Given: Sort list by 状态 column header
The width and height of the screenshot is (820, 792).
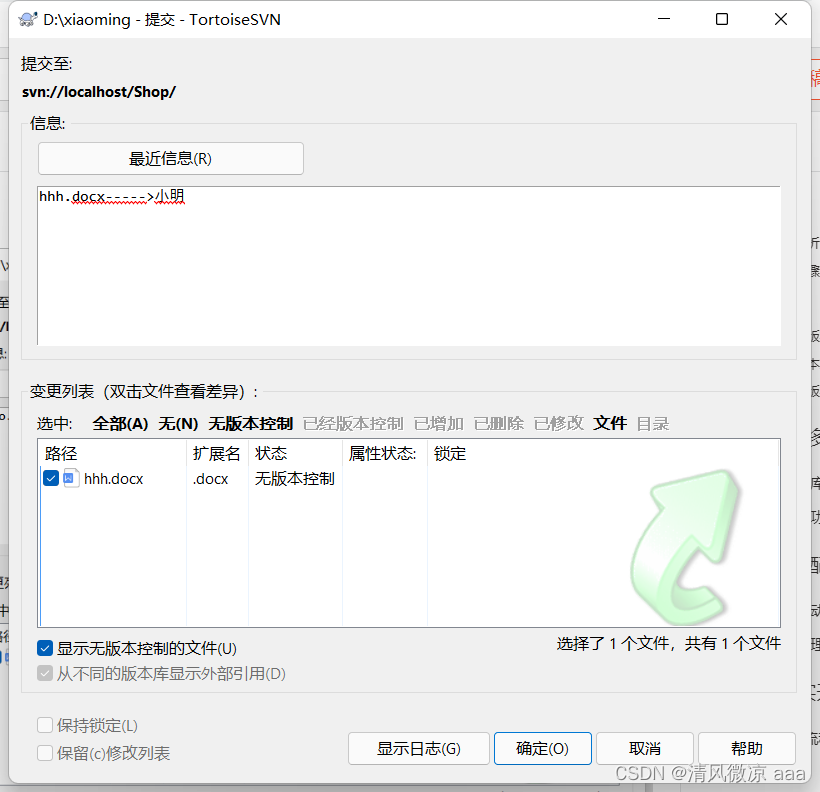Looking at the screenshot, I should [x=295, y=453].
